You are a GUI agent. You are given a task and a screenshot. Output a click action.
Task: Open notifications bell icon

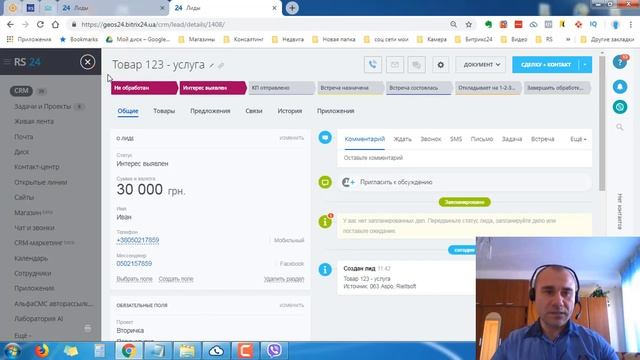pyautogui.click(x=620, y=87)
